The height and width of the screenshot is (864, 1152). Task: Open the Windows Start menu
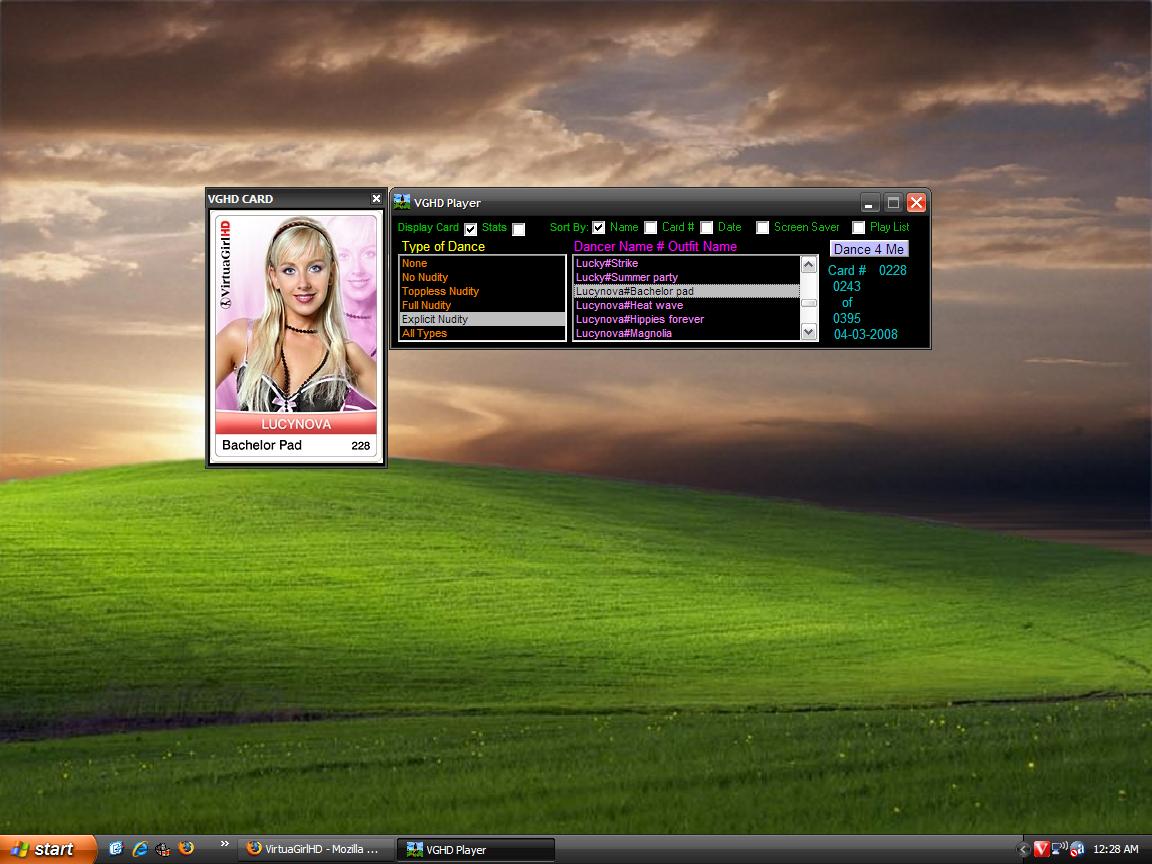pos(48,849)
